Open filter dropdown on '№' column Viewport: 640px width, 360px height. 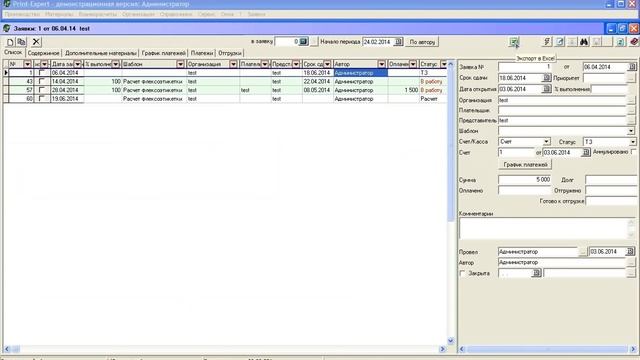(x=27, y=64)
